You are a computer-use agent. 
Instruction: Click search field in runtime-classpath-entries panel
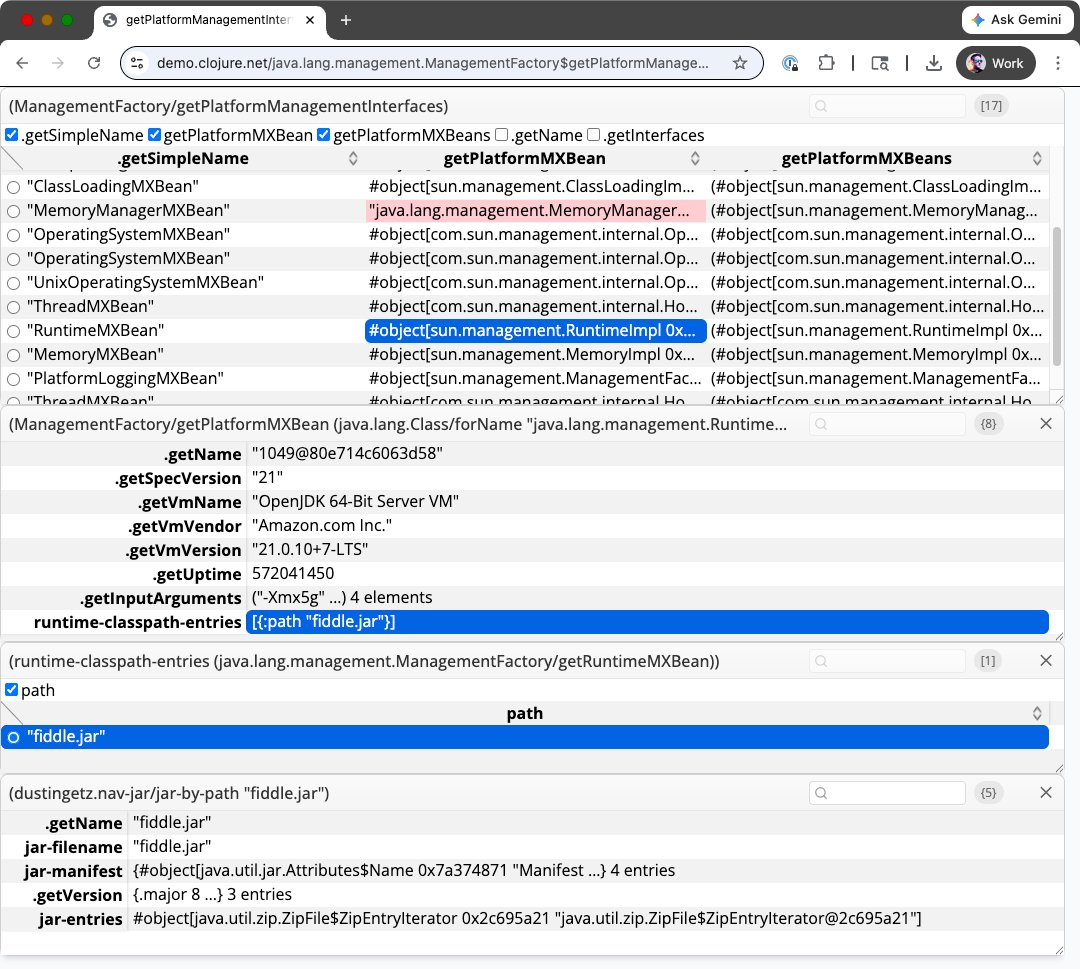click(x=887, y=660)
